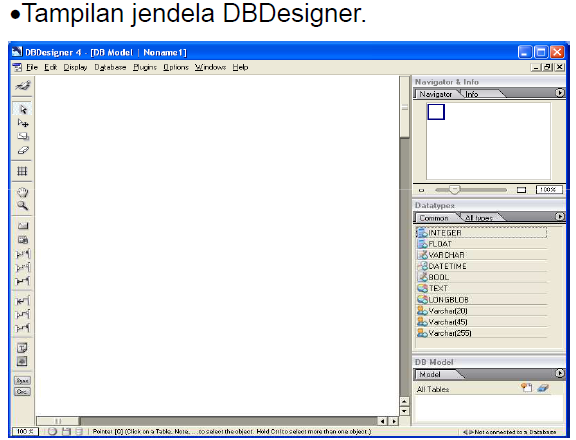Image resolution: width=576 pixels, height=440 pixels.
Task: Select the Hand pan tool
Action: [23, 192]
